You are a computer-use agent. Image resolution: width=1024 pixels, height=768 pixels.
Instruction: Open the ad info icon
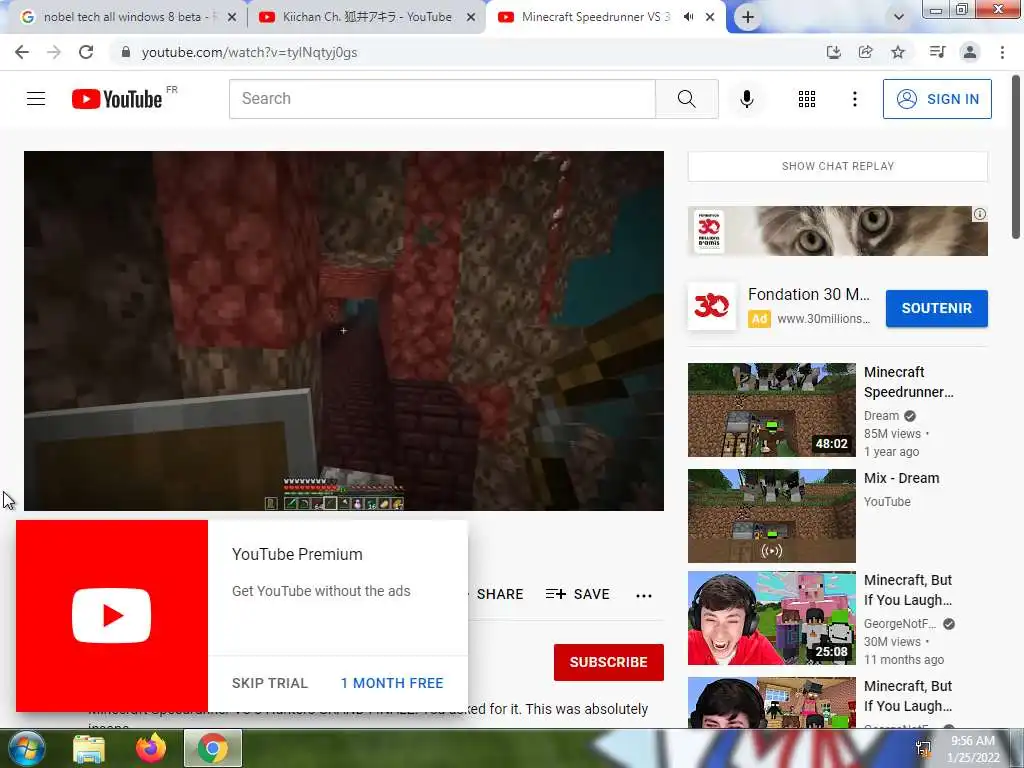click(x=980, y=214)
